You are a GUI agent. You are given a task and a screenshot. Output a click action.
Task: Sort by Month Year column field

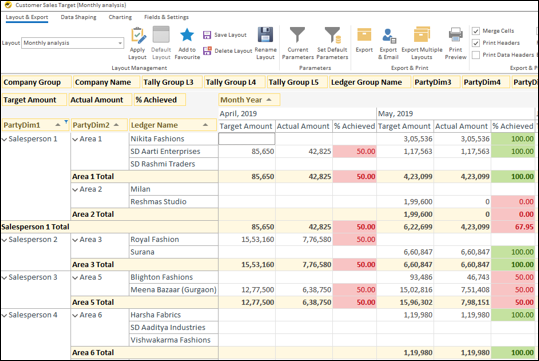(x=249, y=100)
